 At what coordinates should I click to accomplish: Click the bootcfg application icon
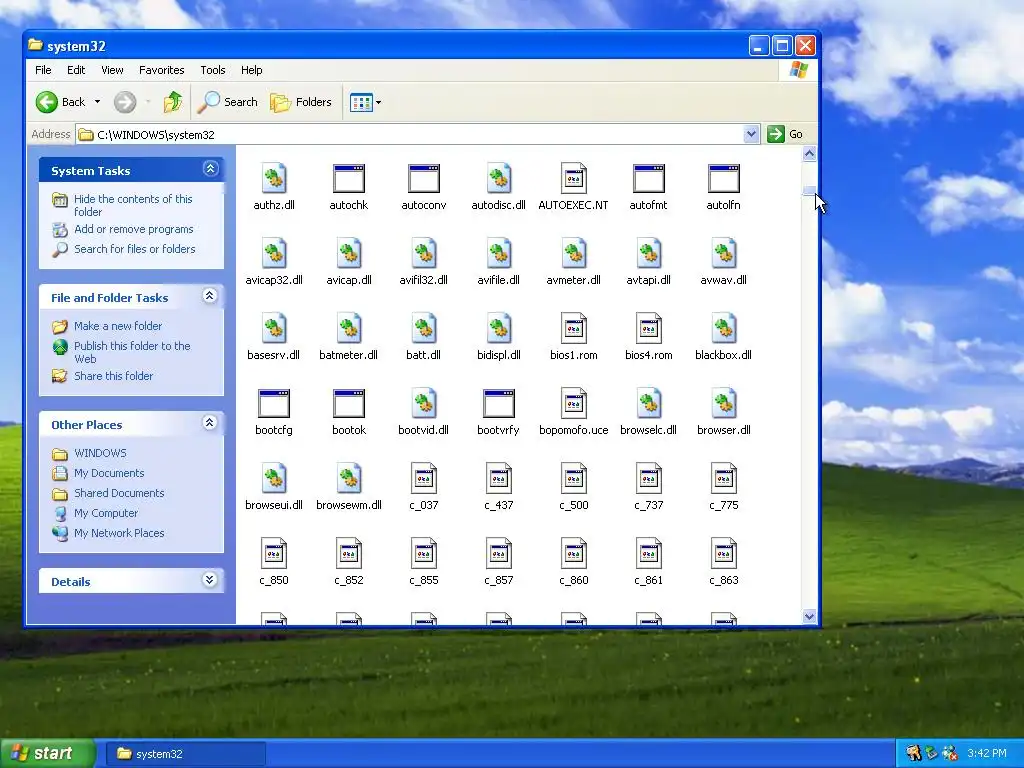[x=274, y=404]
